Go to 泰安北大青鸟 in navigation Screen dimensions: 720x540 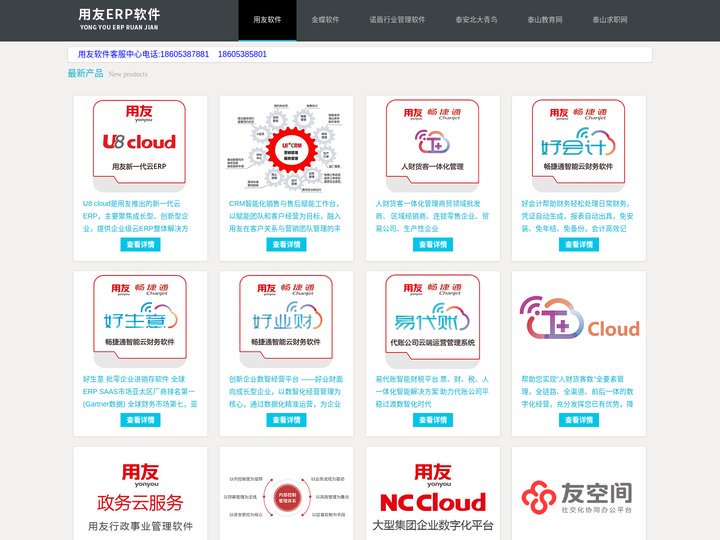click(x=476, y=20)
